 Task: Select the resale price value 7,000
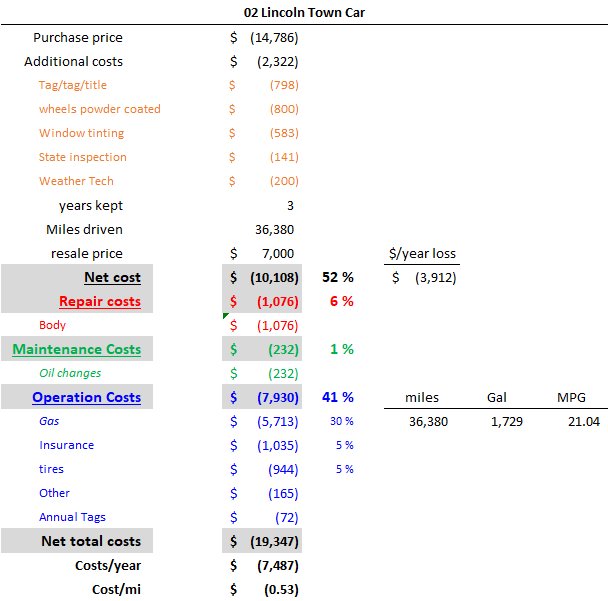point(278,253)
